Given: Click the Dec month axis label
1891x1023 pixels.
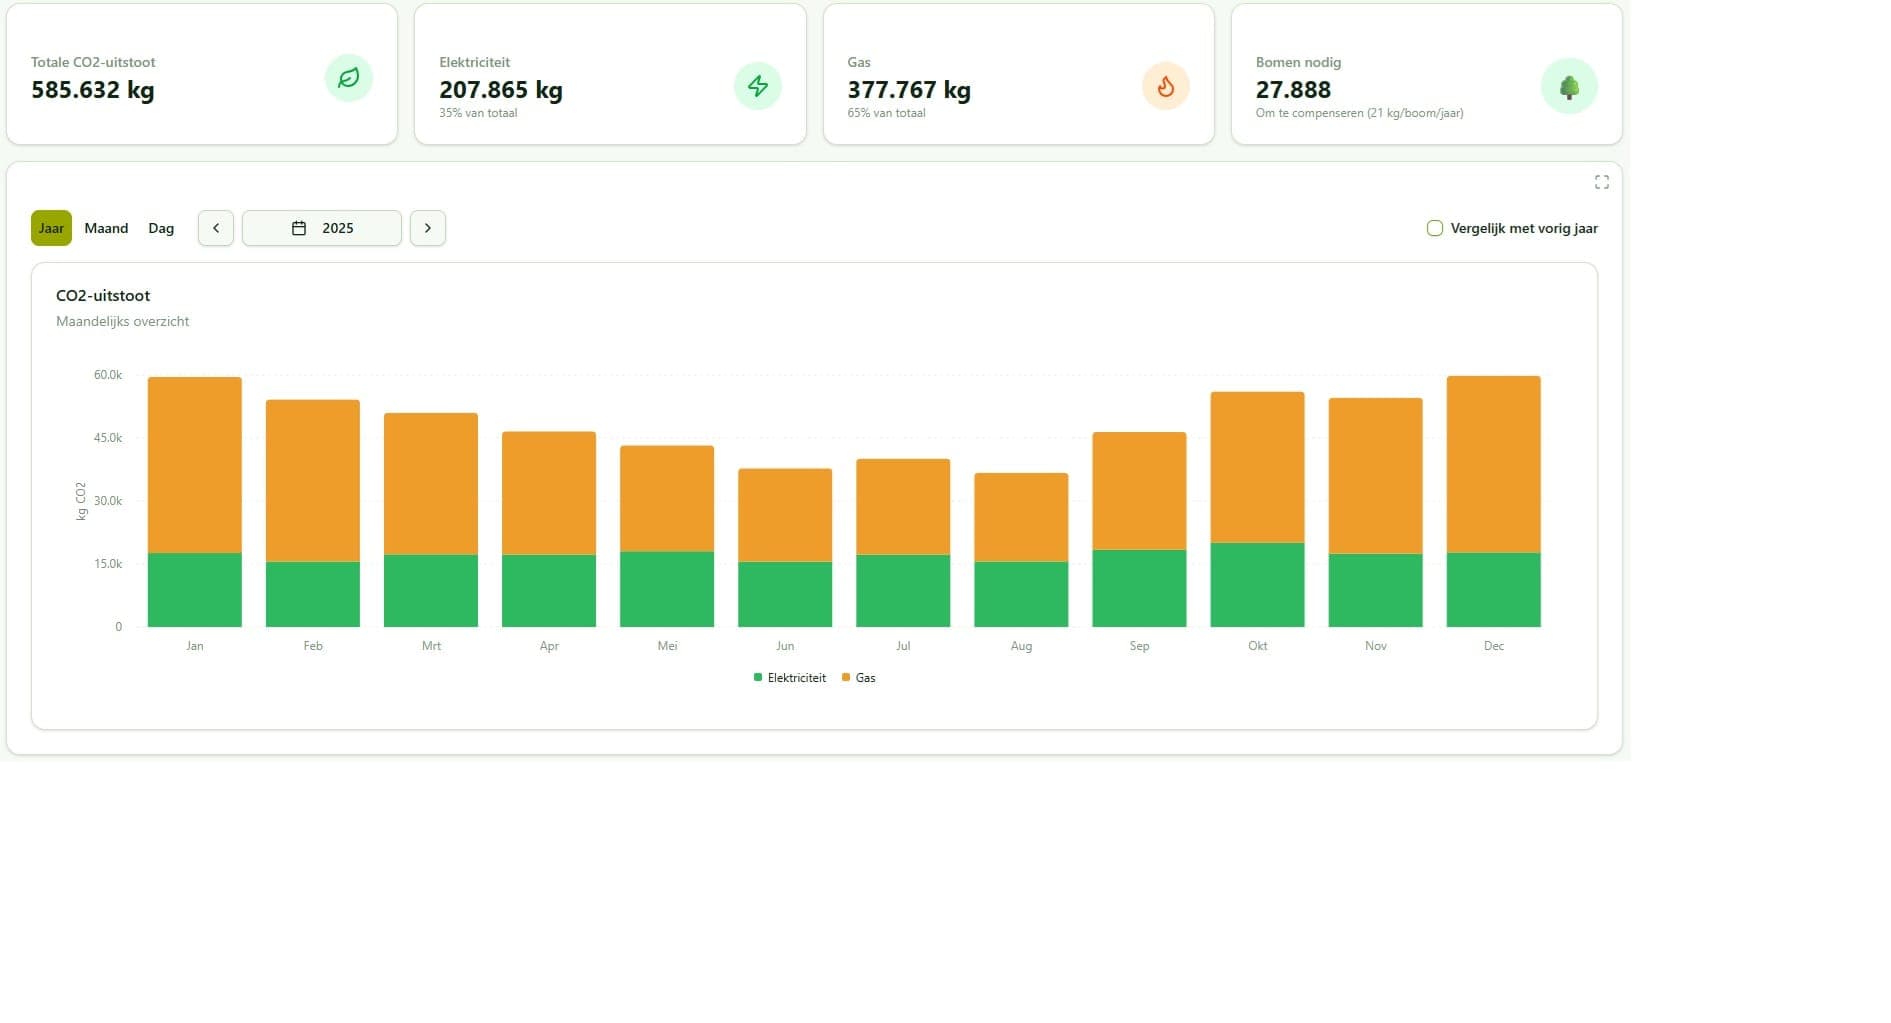Looking at the screenshot, I should coord(1493,646).
